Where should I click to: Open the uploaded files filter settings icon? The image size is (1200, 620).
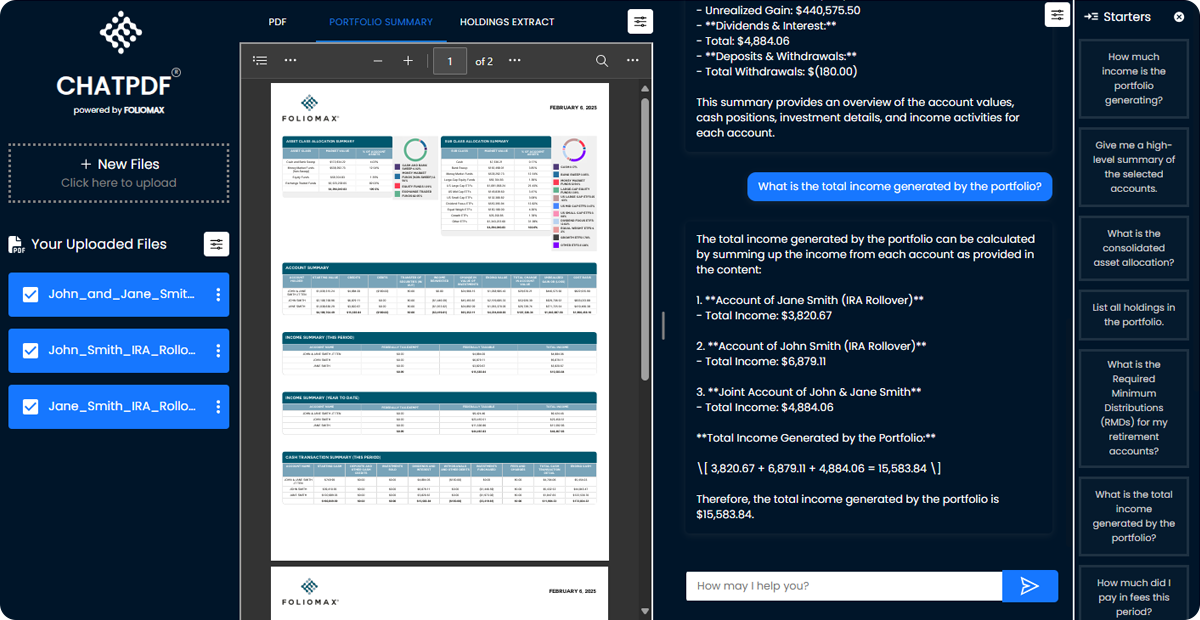(216, 244)
